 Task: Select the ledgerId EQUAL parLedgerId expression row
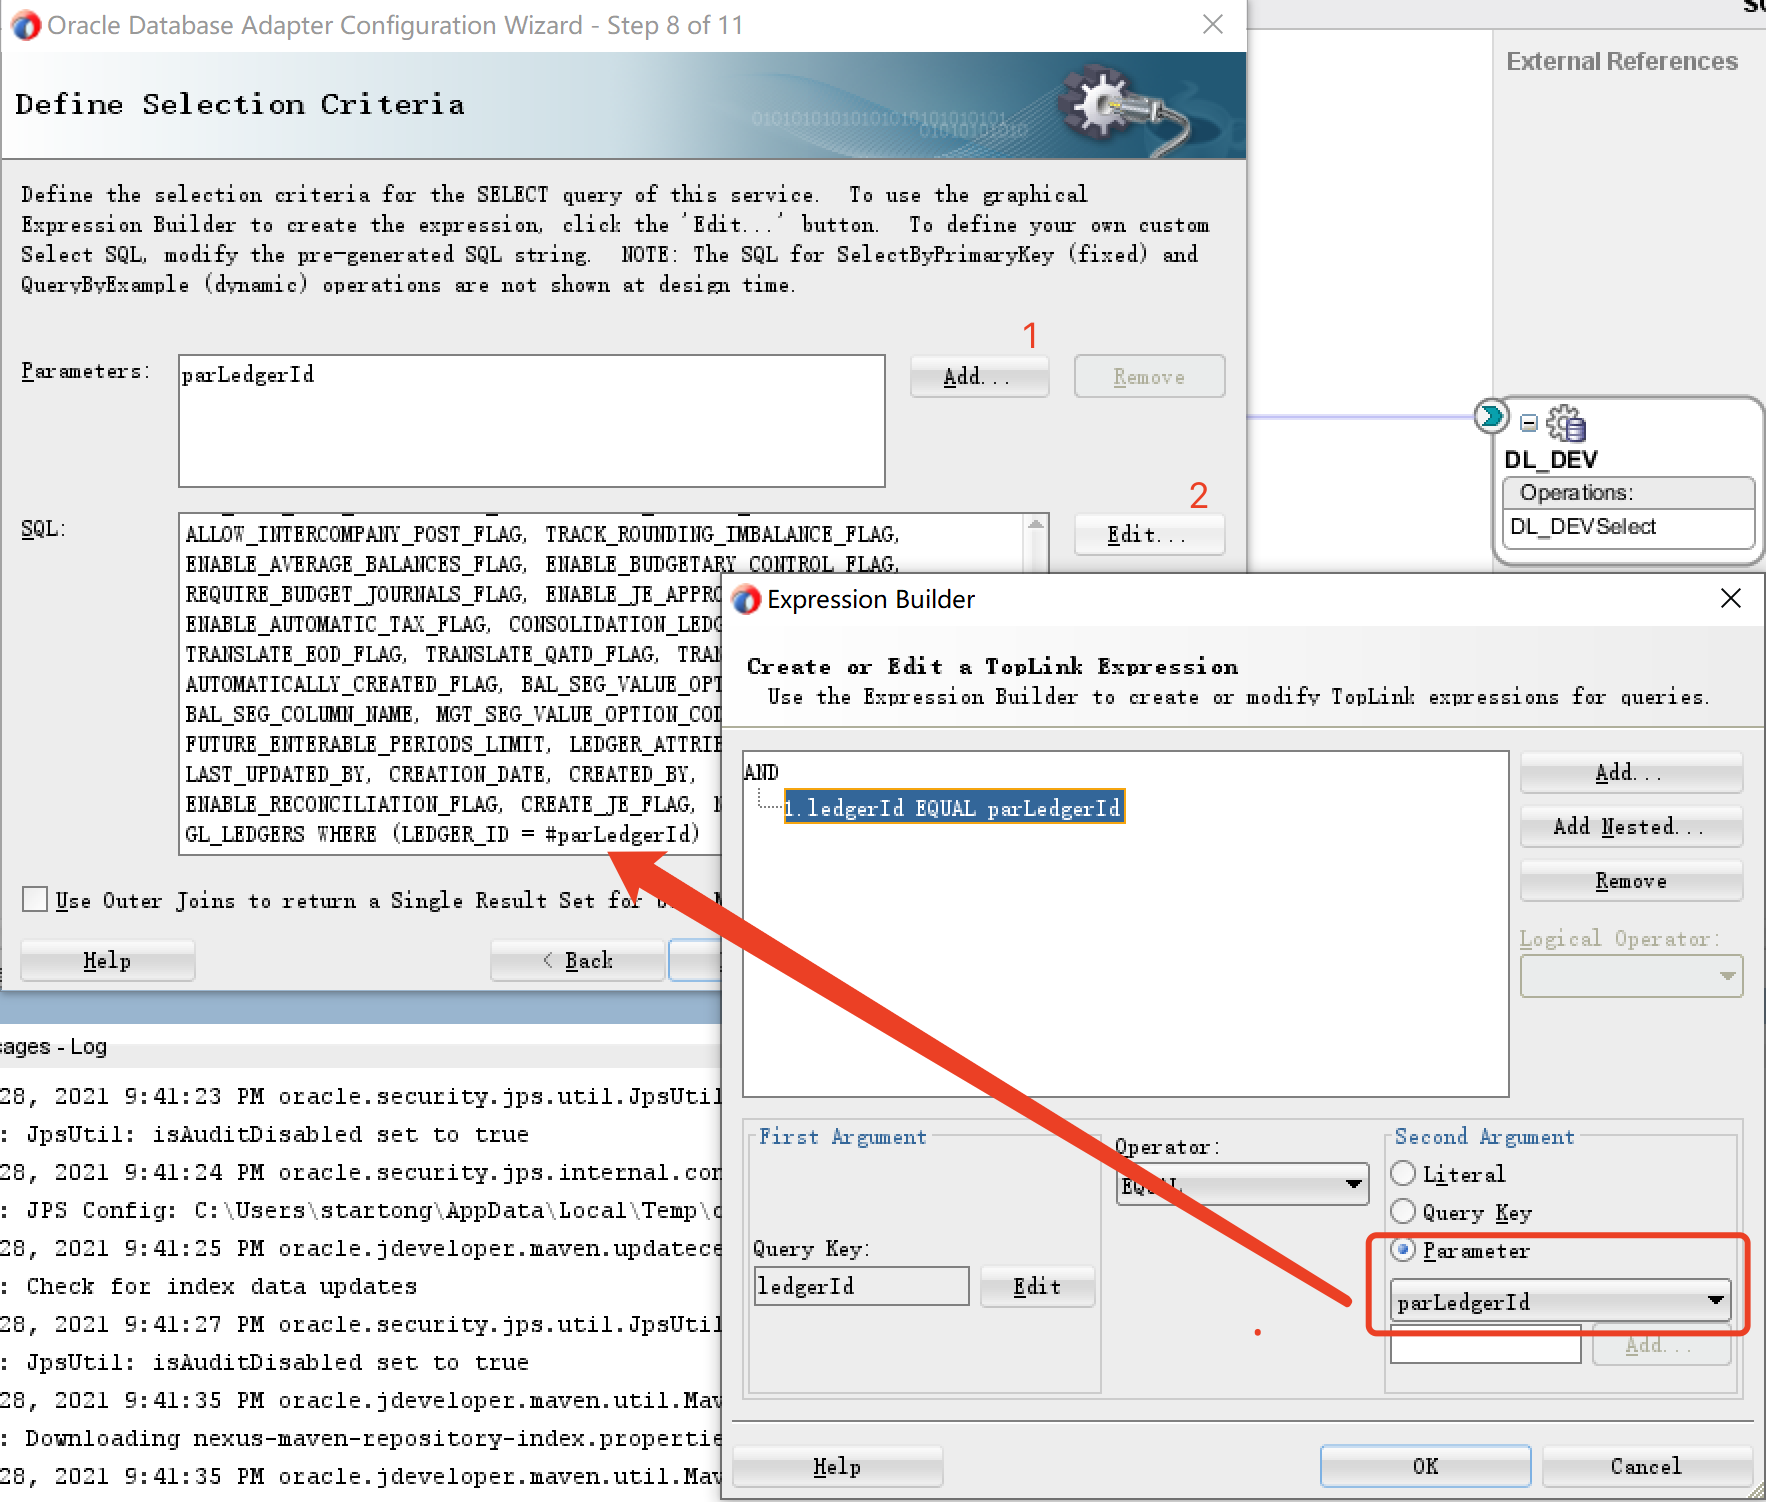954,807
